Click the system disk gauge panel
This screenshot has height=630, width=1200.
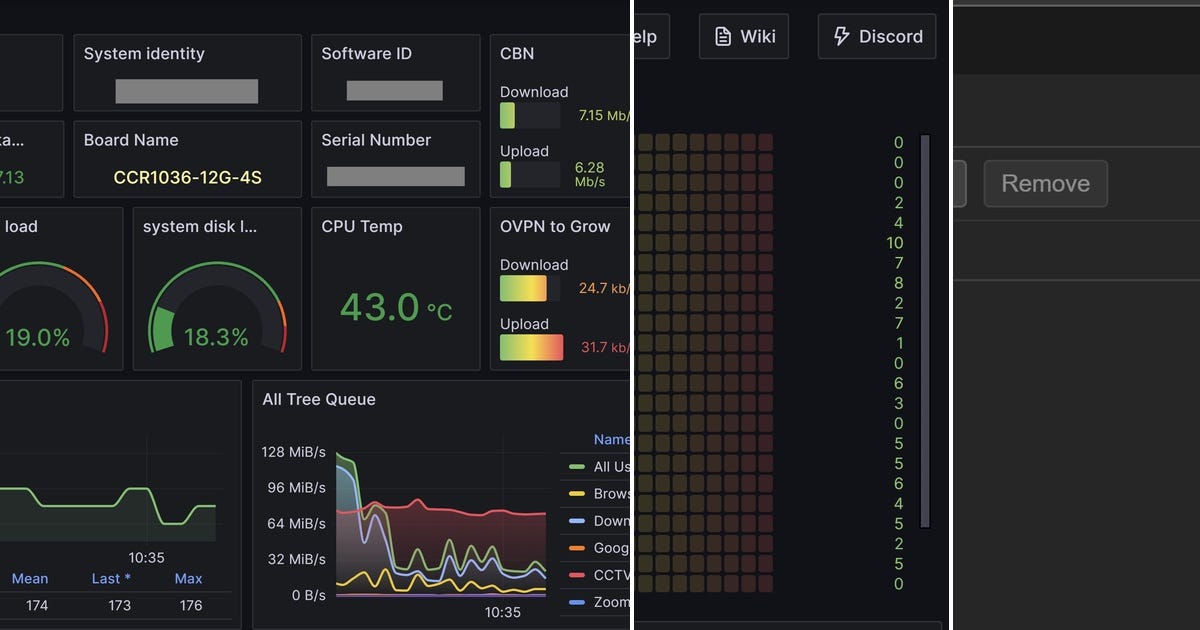(x=217, y=289)
